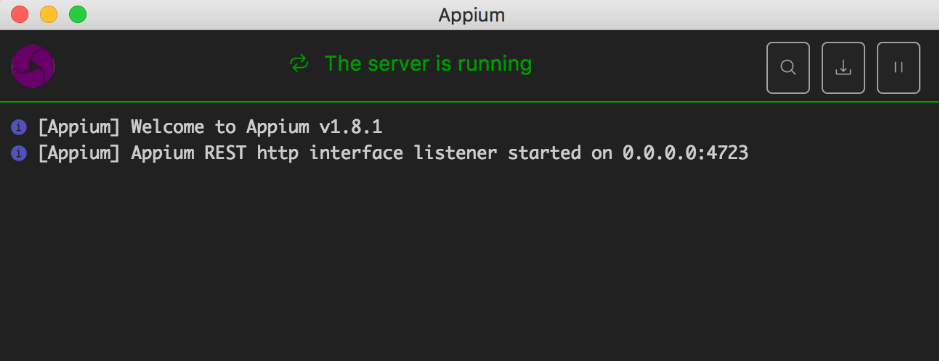Click the purple Appium logo

coord(33,66)
